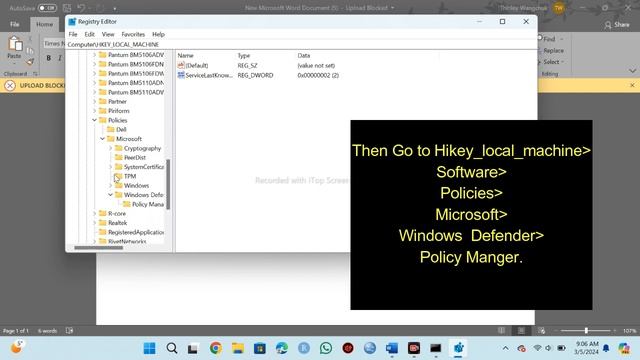
Task: Click the 6 words count in status bar
Action: [47, 331]
